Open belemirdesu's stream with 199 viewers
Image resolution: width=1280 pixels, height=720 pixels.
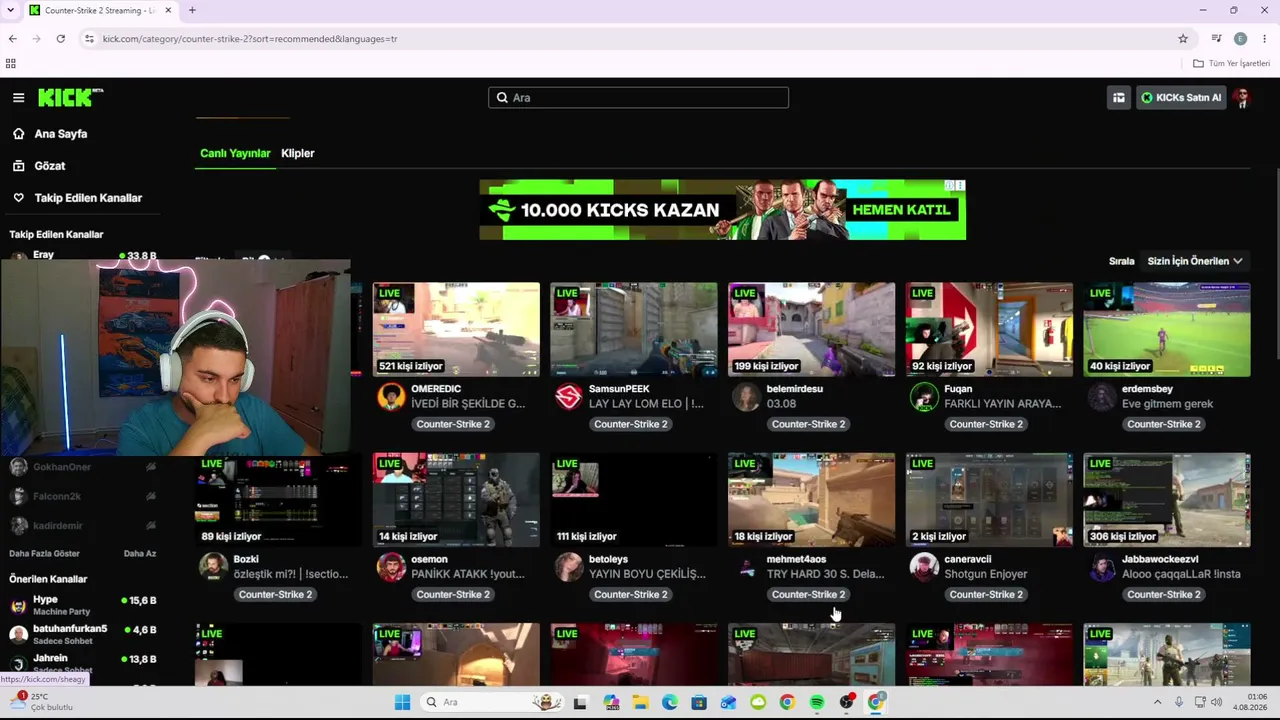tap(811, 329)
